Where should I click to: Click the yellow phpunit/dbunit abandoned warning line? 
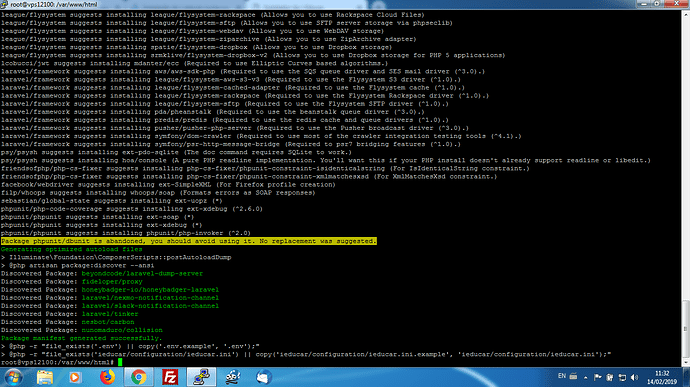[189, 241]
